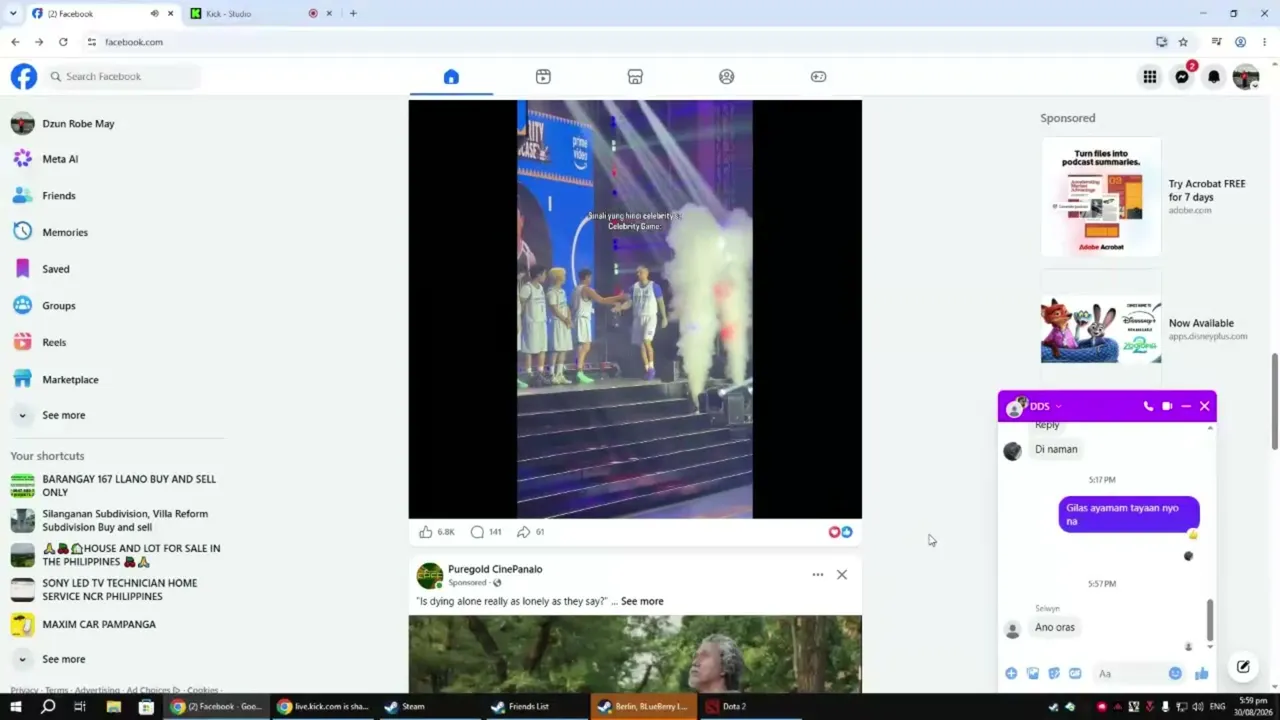
Task: Bookmark this page with the star
Action: coord(1183,42)
